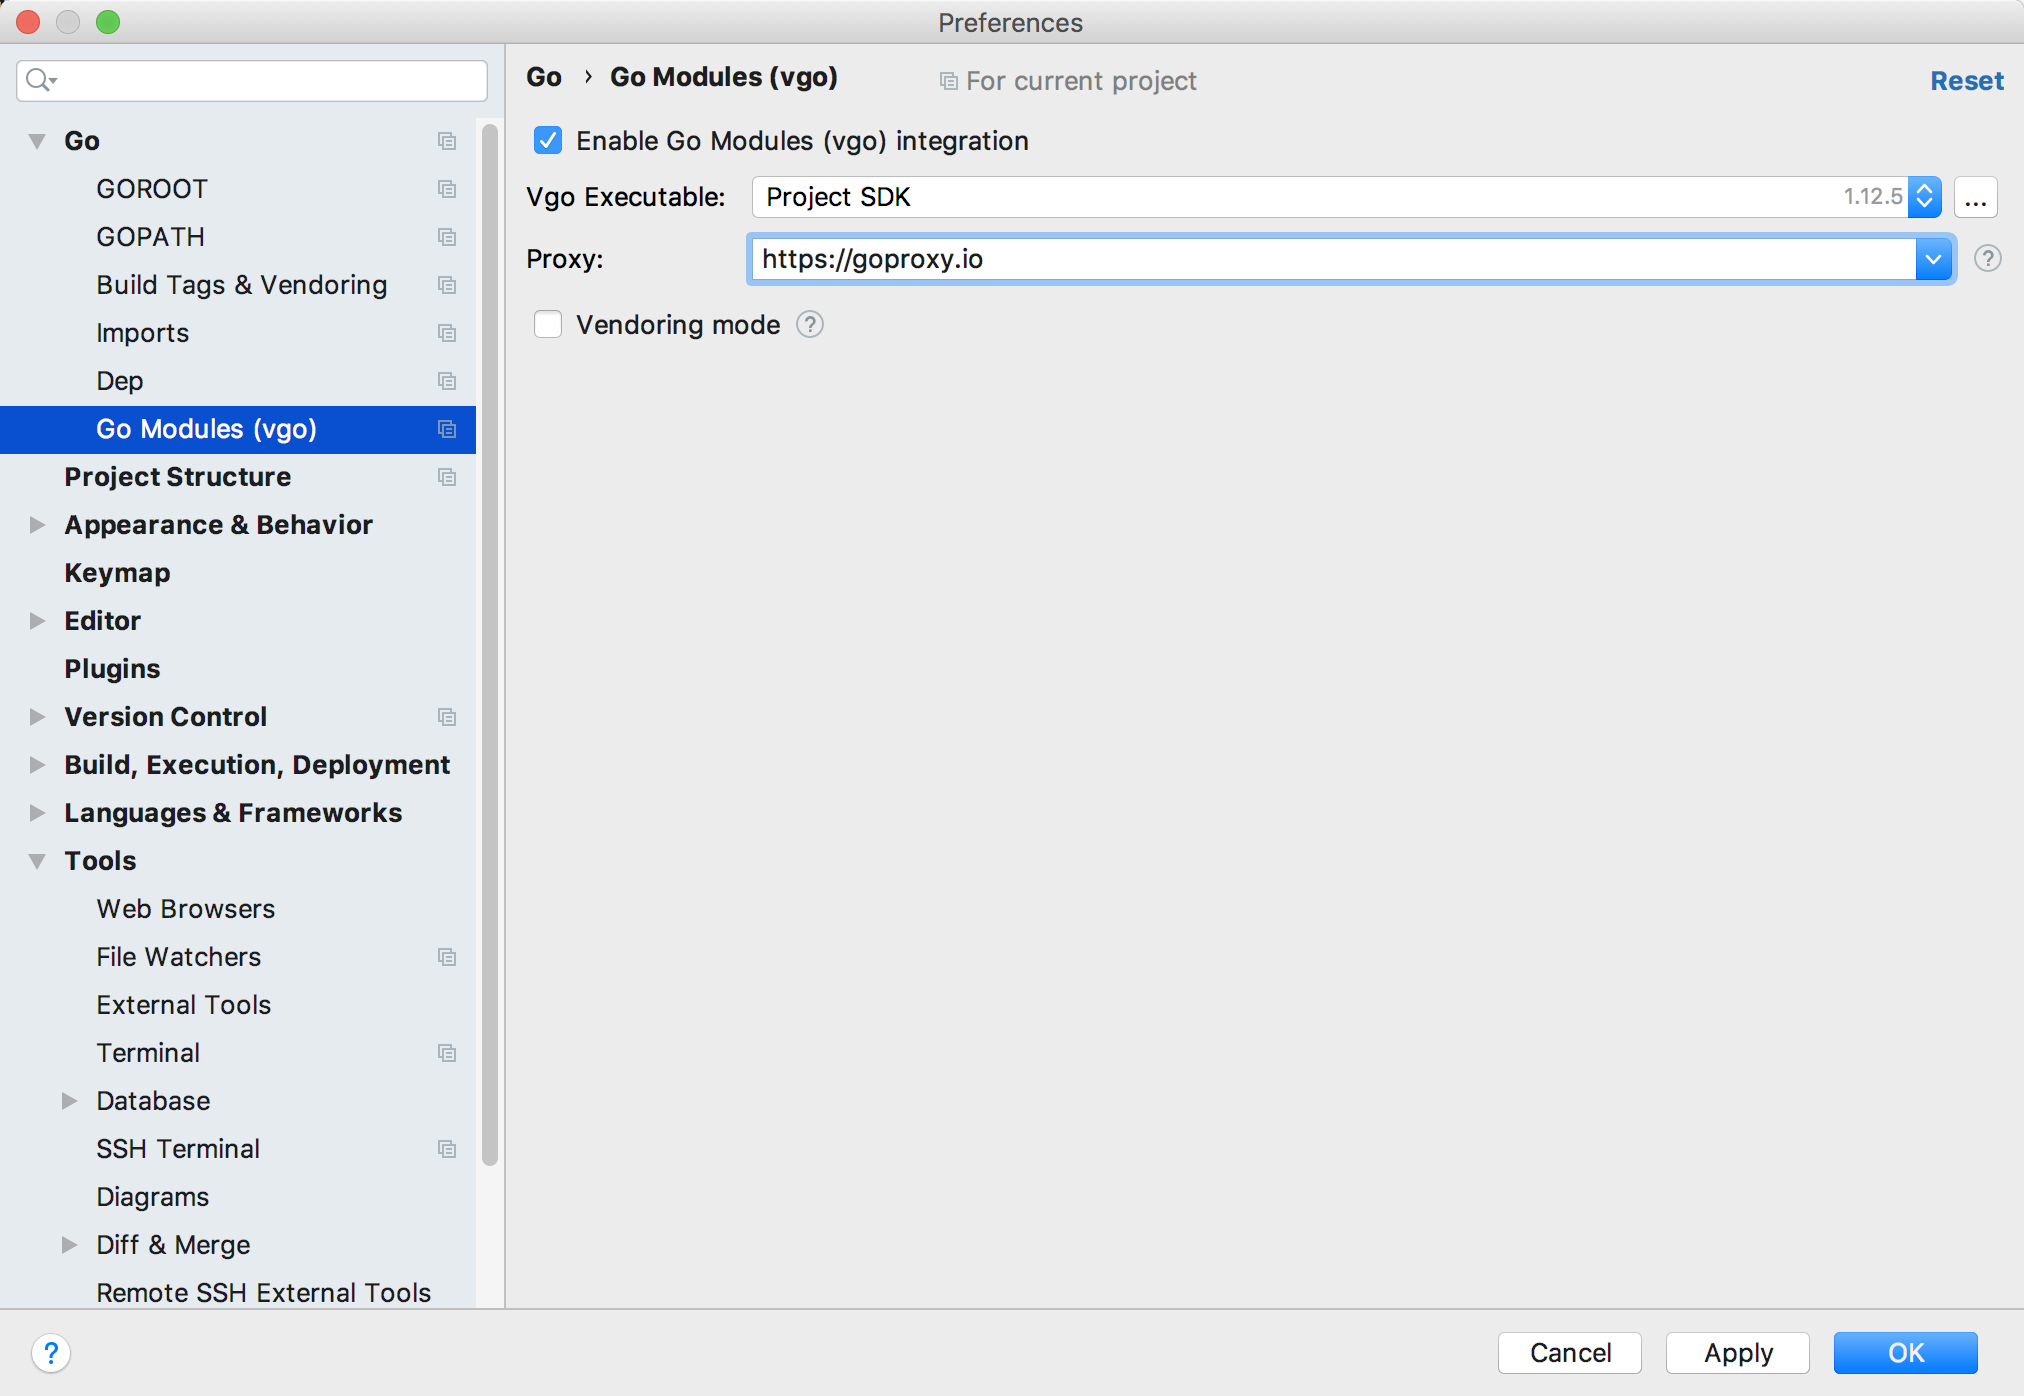Select the GOPATH settings page

tap(150, 237)
